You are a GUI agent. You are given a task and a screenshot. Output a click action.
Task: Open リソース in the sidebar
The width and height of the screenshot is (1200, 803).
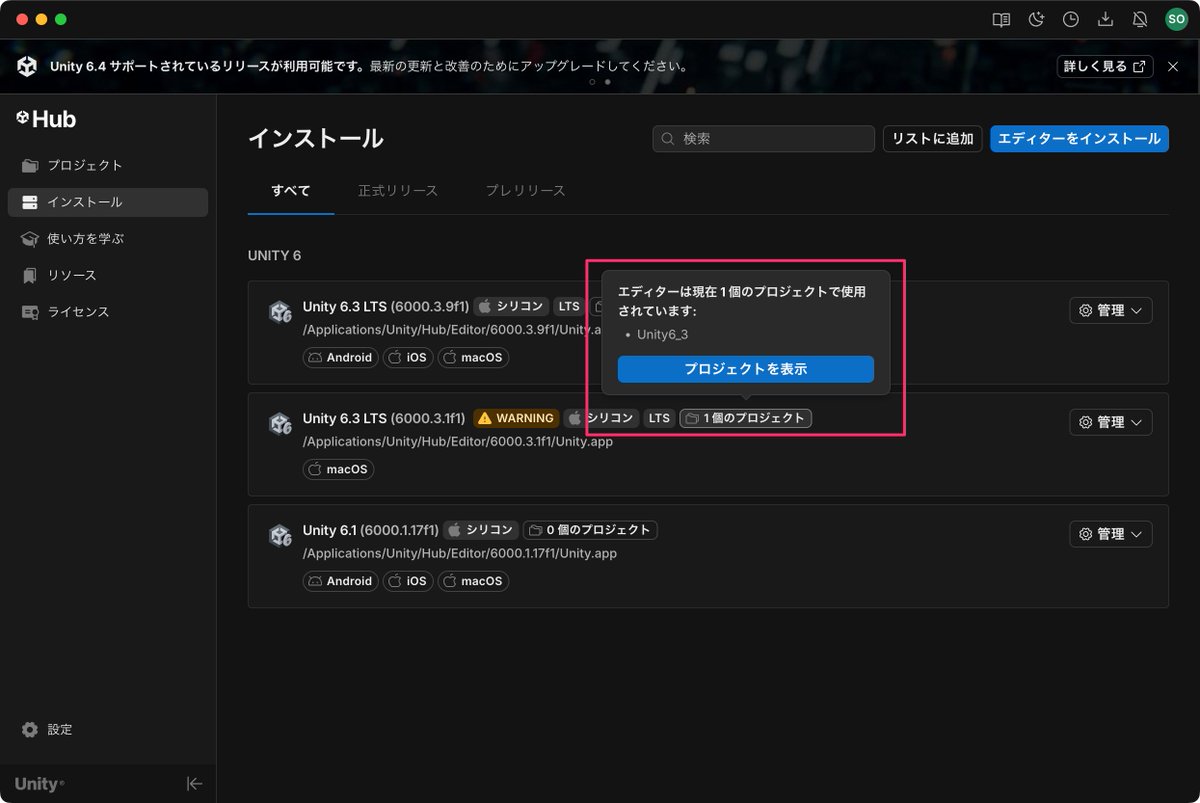click(x=108, y=275)
